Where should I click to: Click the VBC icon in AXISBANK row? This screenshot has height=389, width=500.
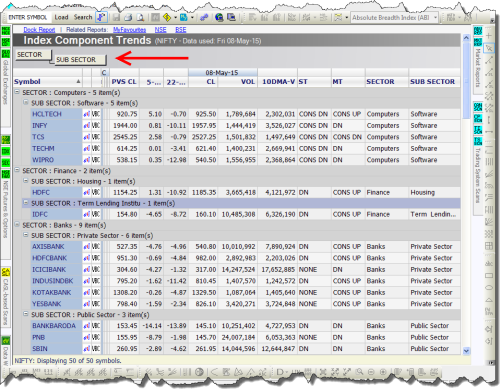pos(96,247)
